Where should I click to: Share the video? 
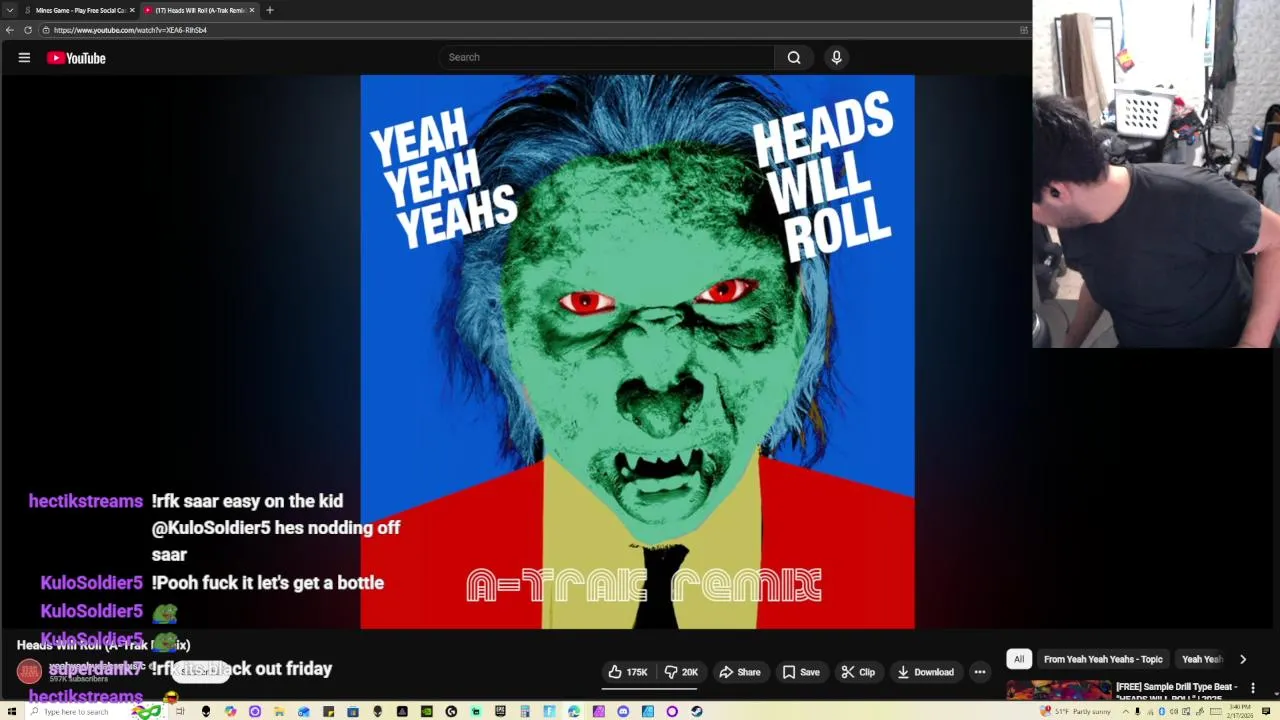click(740, 672)
